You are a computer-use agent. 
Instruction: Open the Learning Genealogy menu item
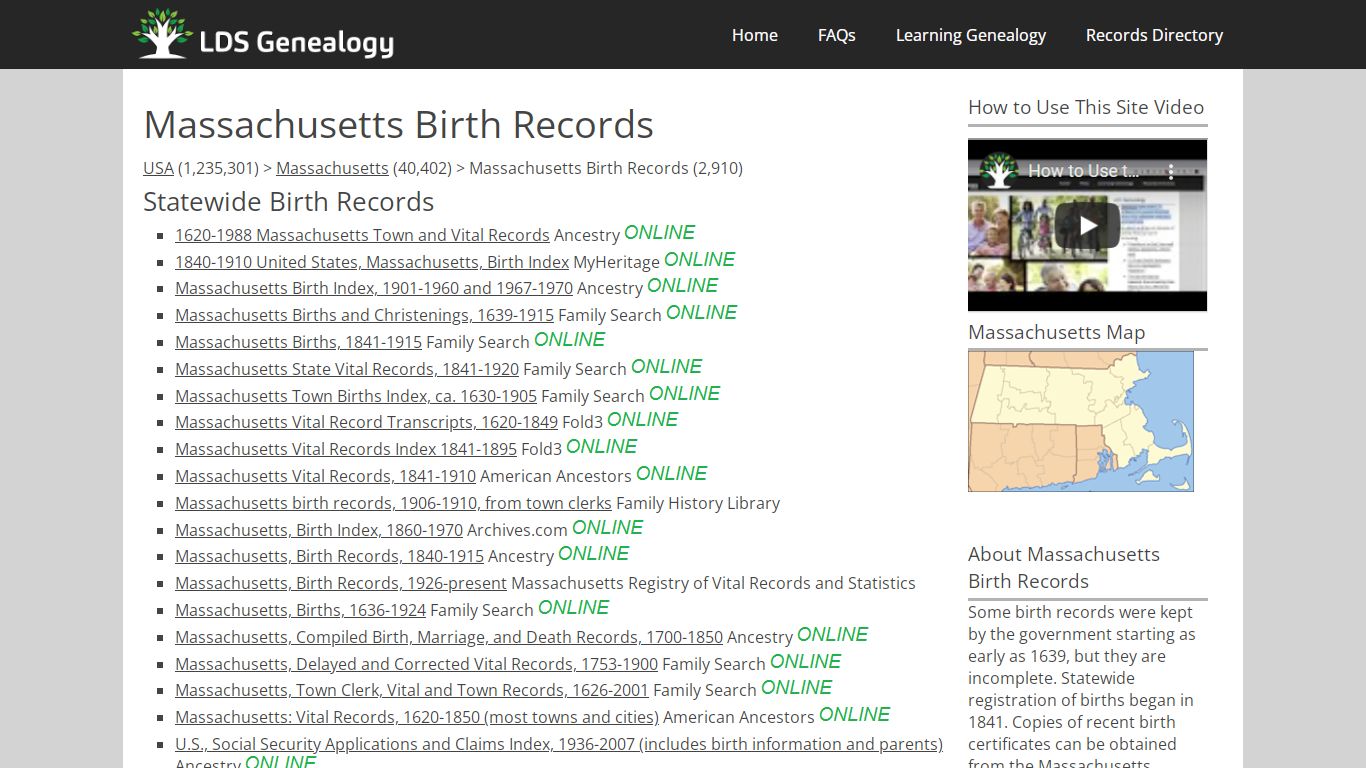click(971, 35)
